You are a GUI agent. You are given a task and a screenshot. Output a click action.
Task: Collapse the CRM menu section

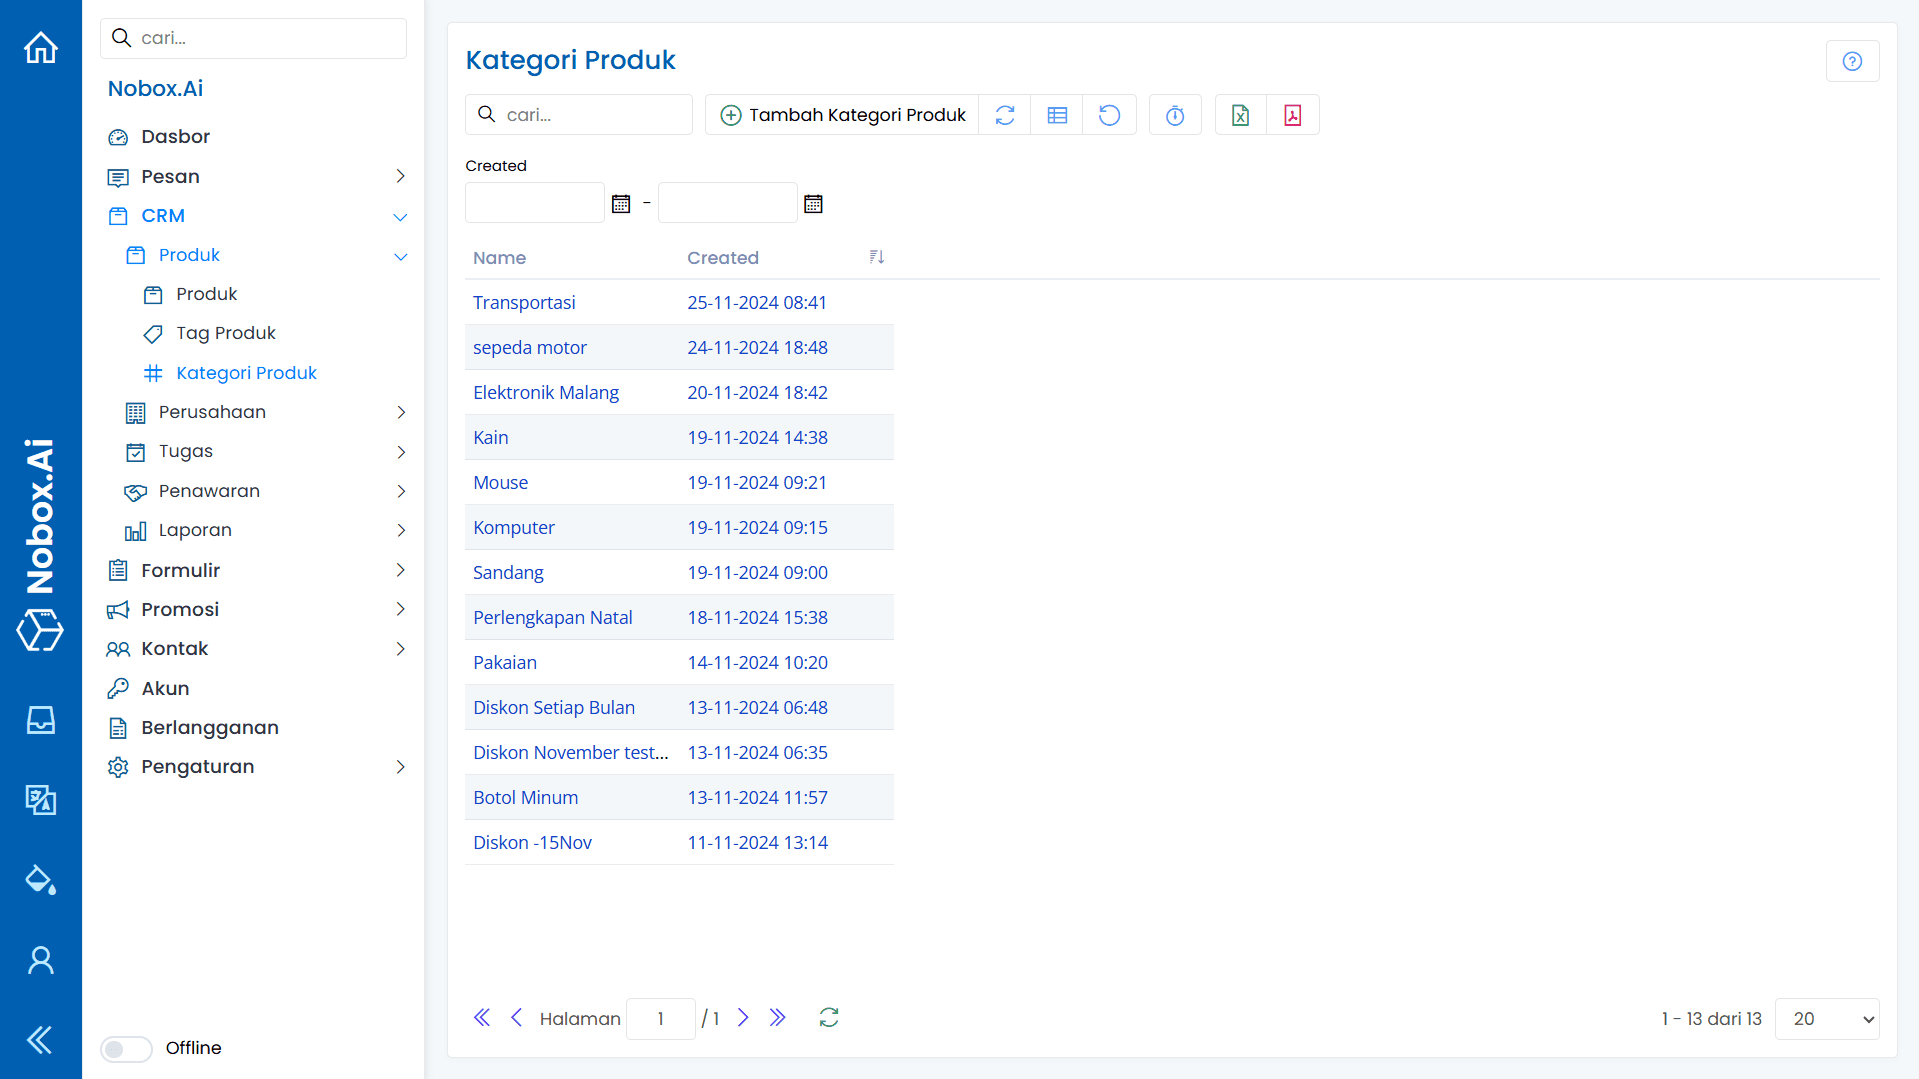[400, 216]
